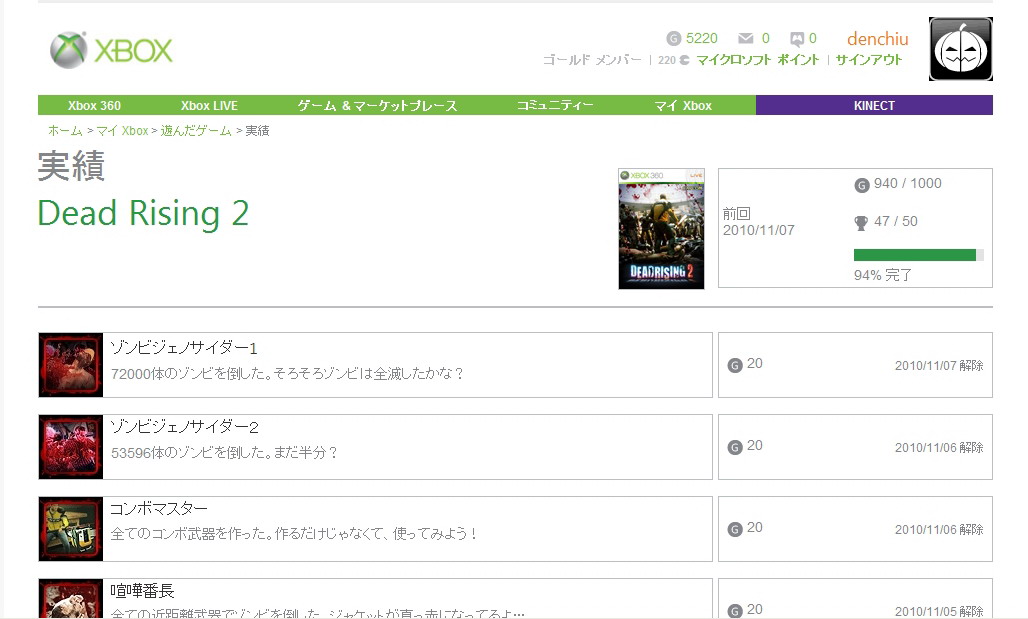The width and height of the screenshot is (1028, 619).
Task: Click the ゾンビジェノサイダー2 achievement tile image
Action: [x=71, y=447]
